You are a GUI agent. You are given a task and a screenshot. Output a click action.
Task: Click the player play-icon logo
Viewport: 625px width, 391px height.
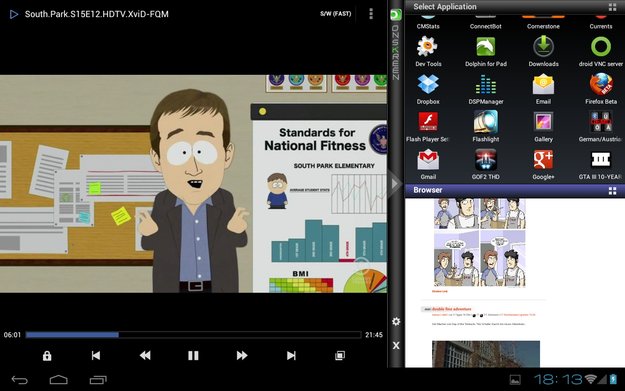(14, 14)
